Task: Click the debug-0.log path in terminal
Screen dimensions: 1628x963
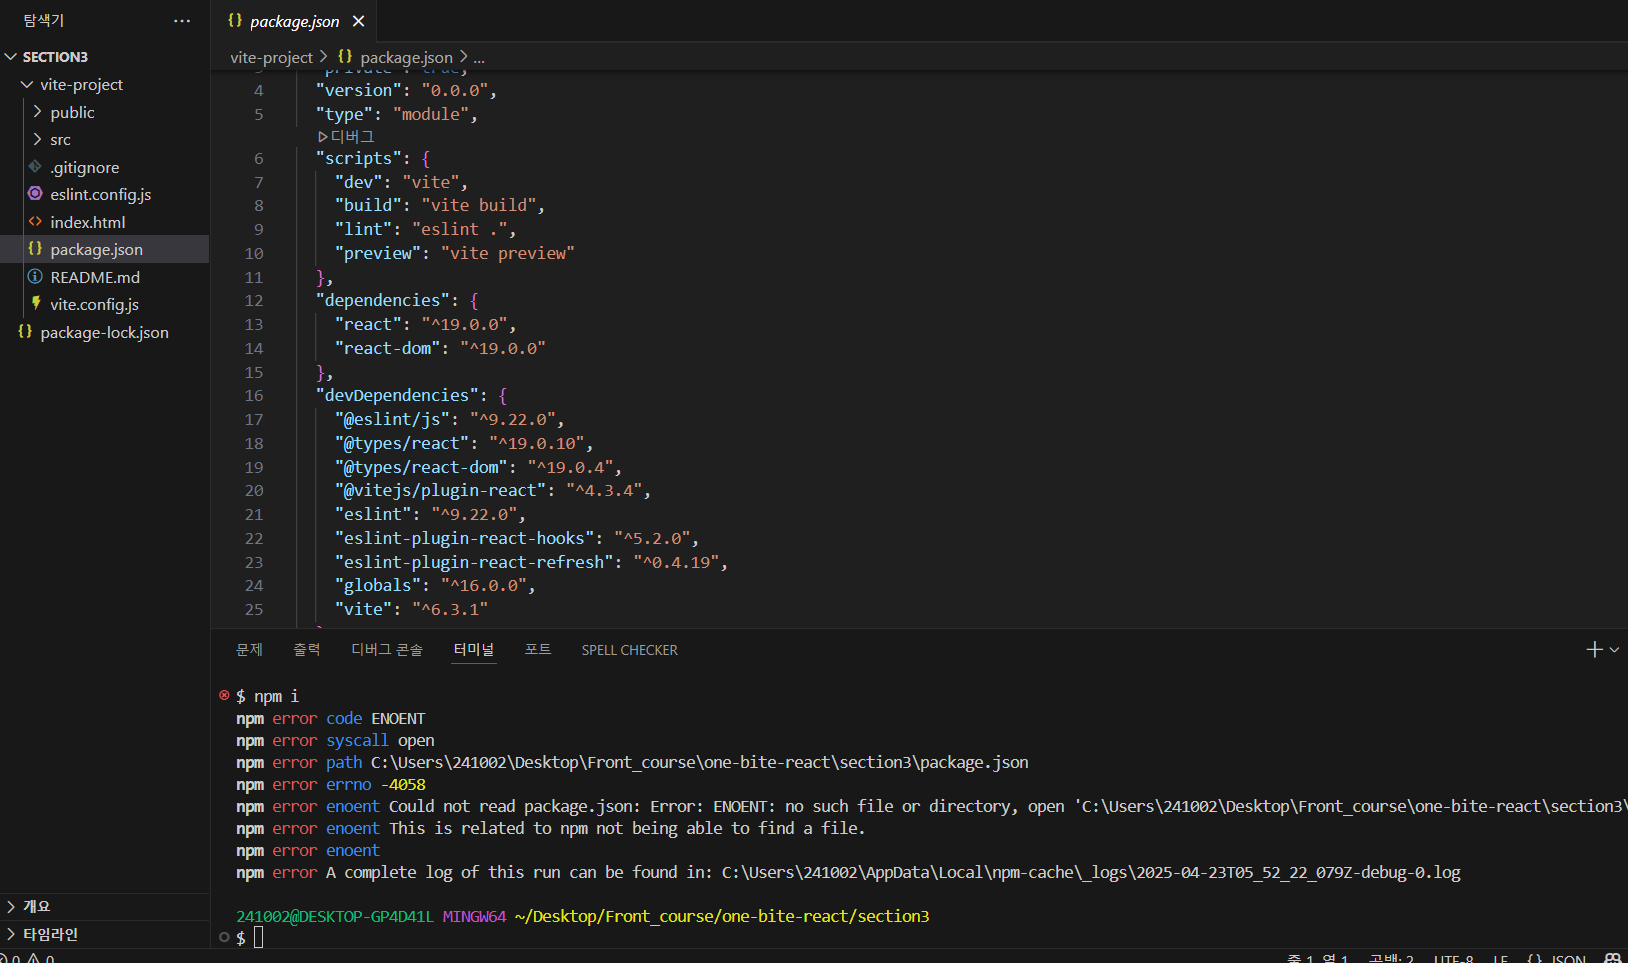Action: tap(1091, 872)
